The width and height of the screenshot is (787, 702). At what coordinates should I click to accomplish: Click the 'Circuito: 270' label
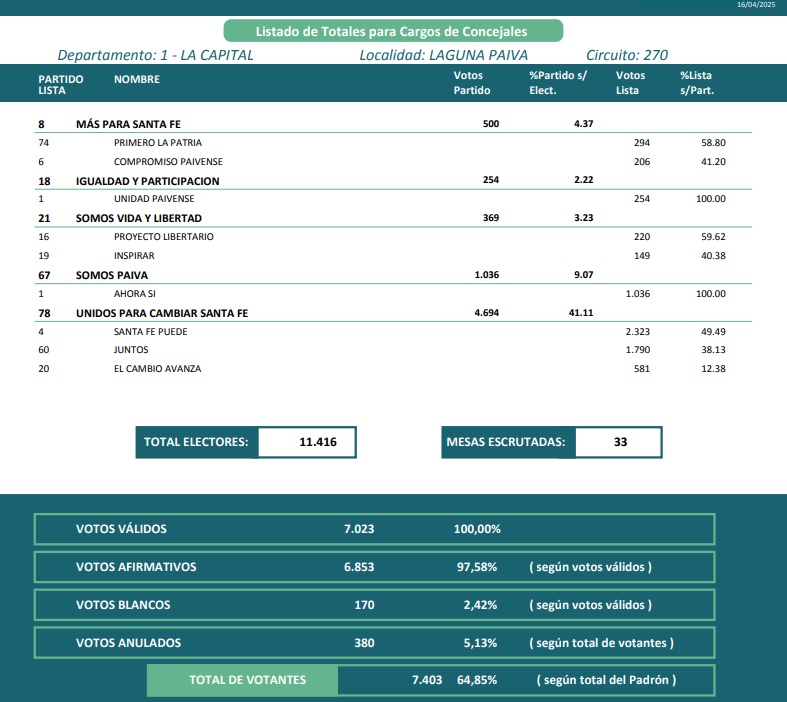[626, 55]
